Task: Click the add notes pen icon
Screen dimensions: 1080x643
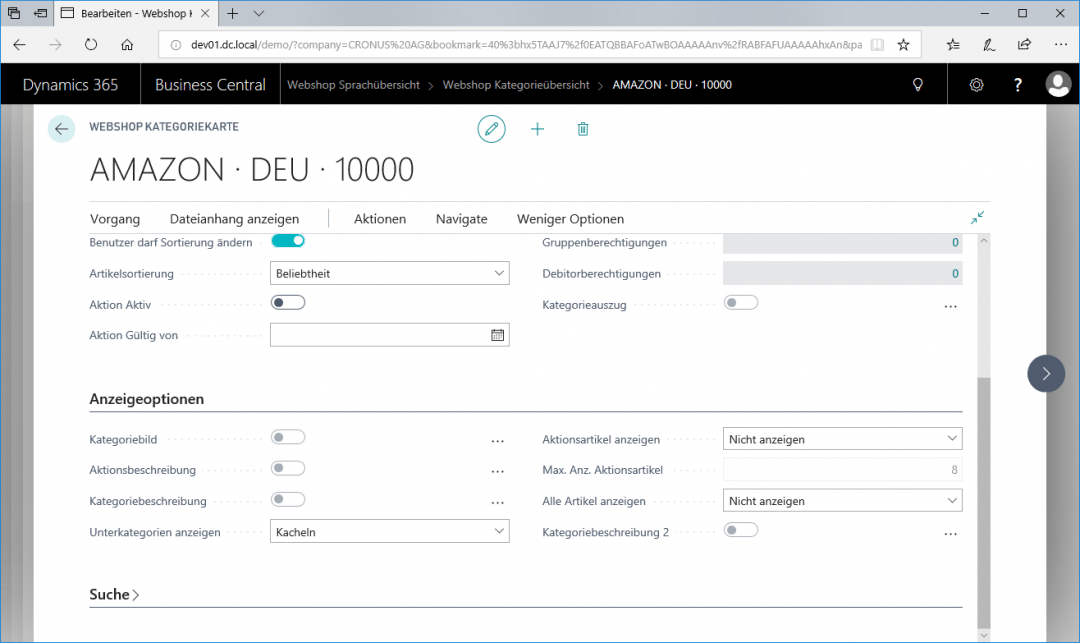Action: tap(988, 45)
